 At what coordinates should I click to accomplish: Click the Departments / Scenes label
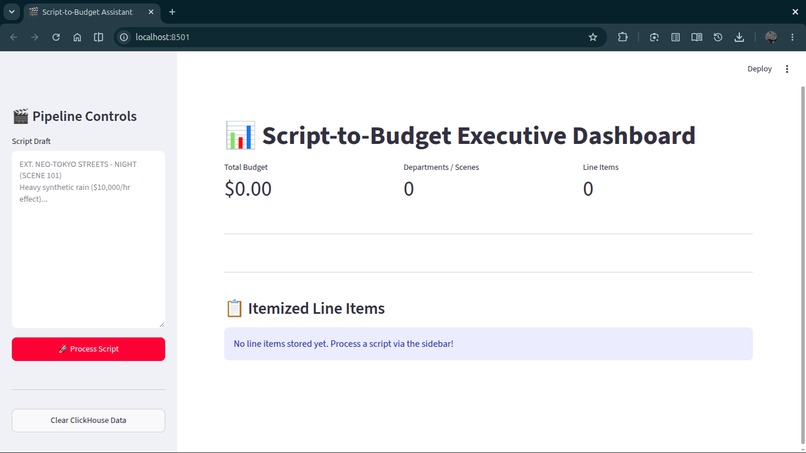pyautogui.click(x=441, y=167)
